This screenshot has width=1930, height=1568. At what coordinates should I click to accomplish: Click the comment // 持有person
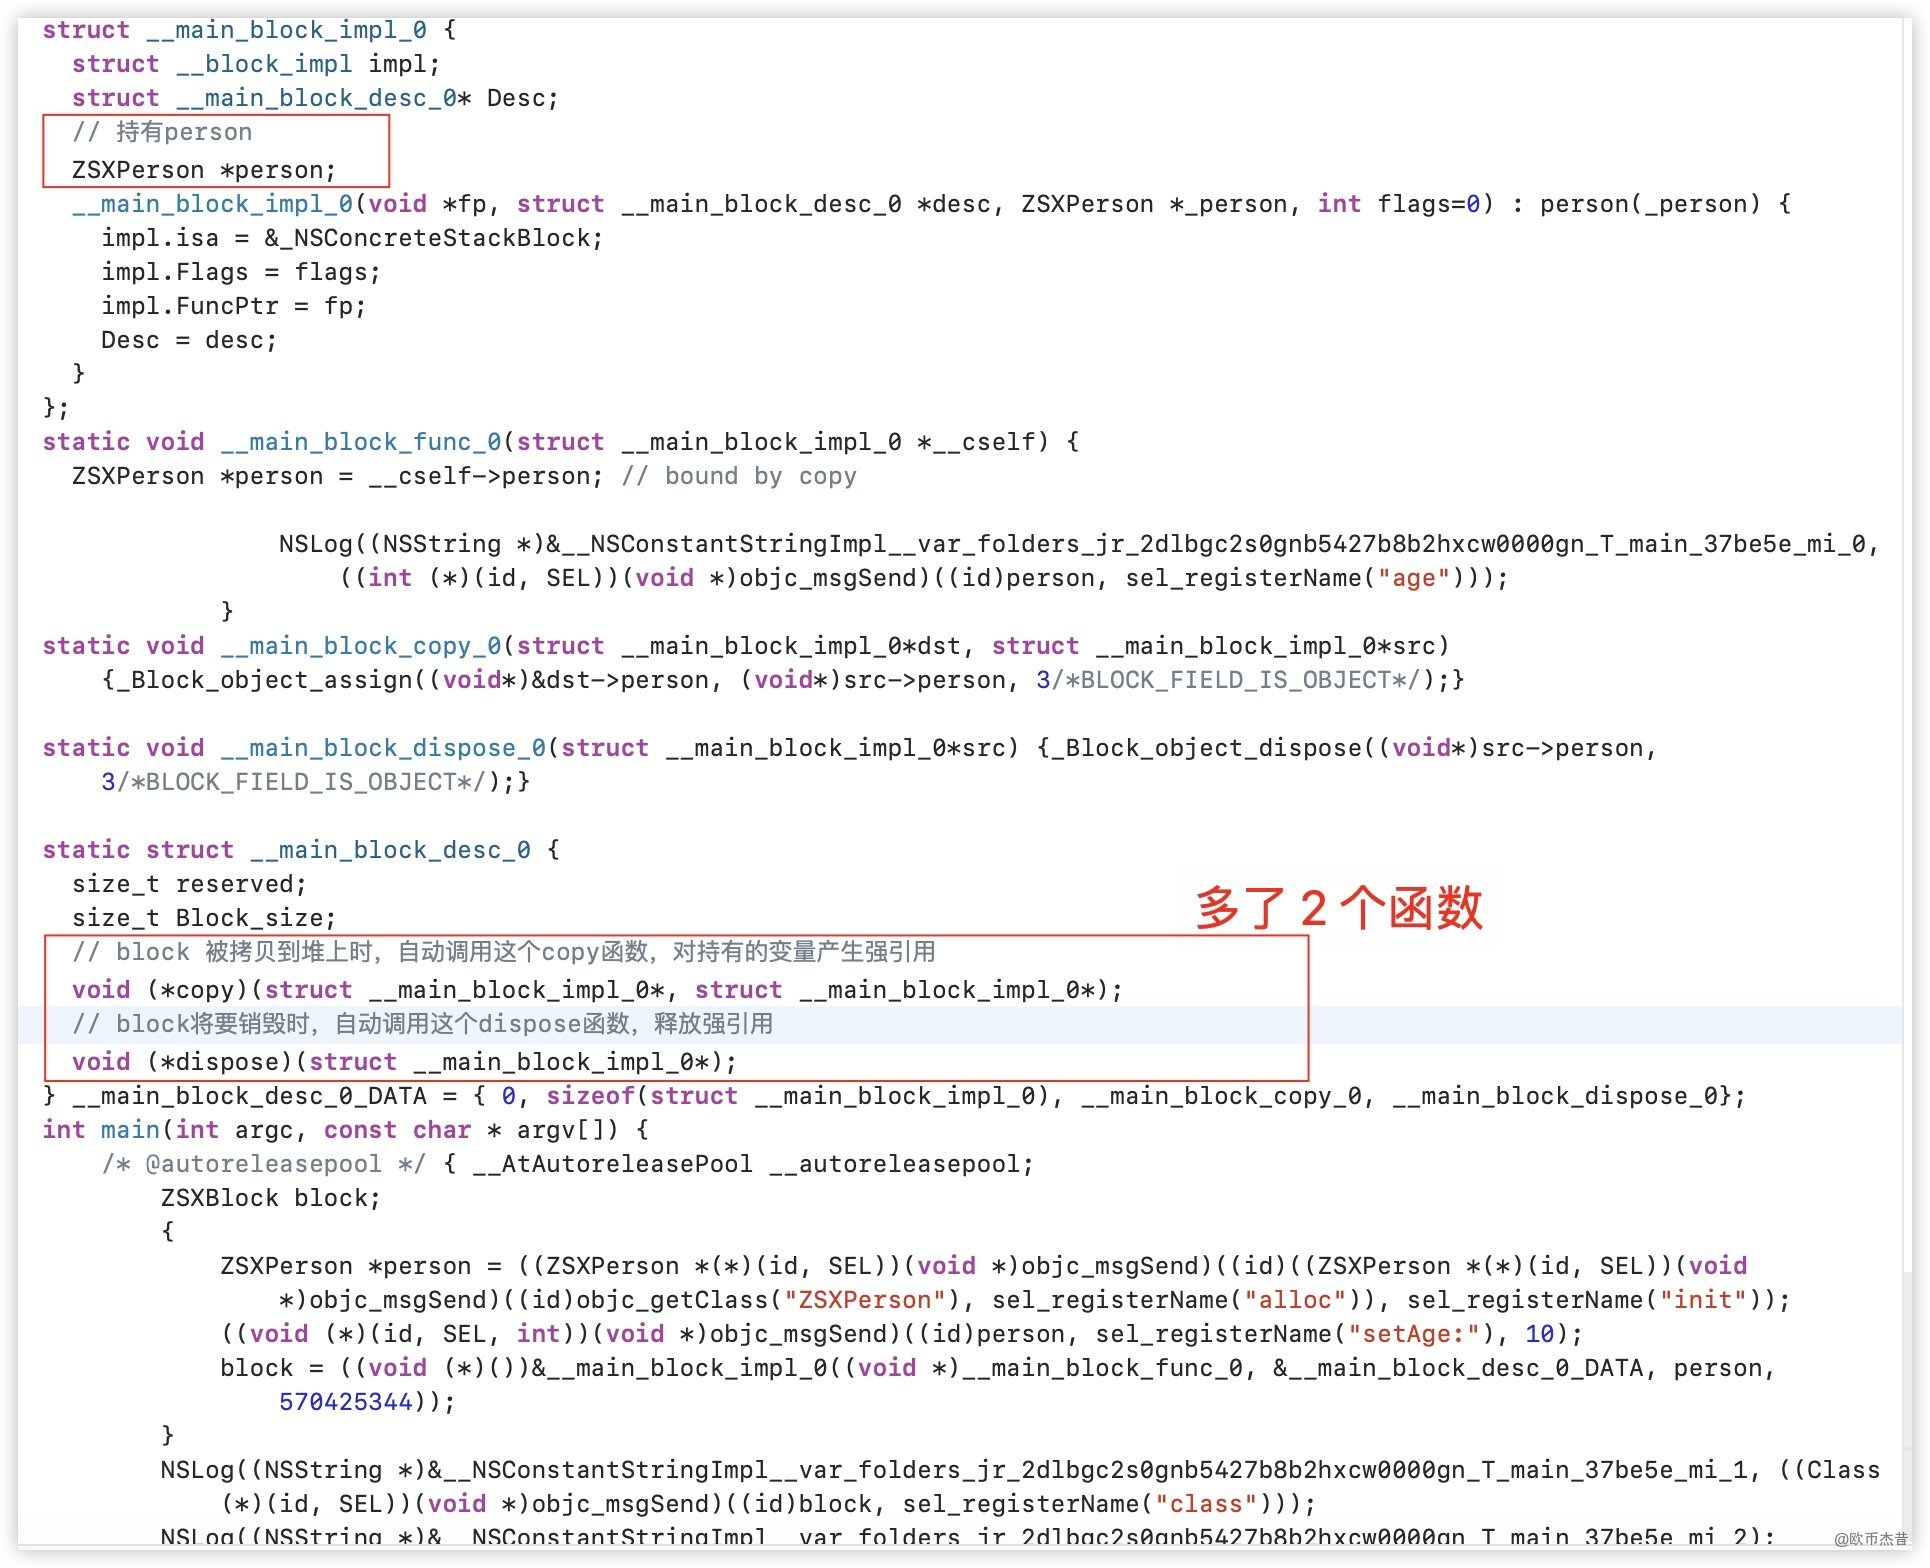(162, 132)
